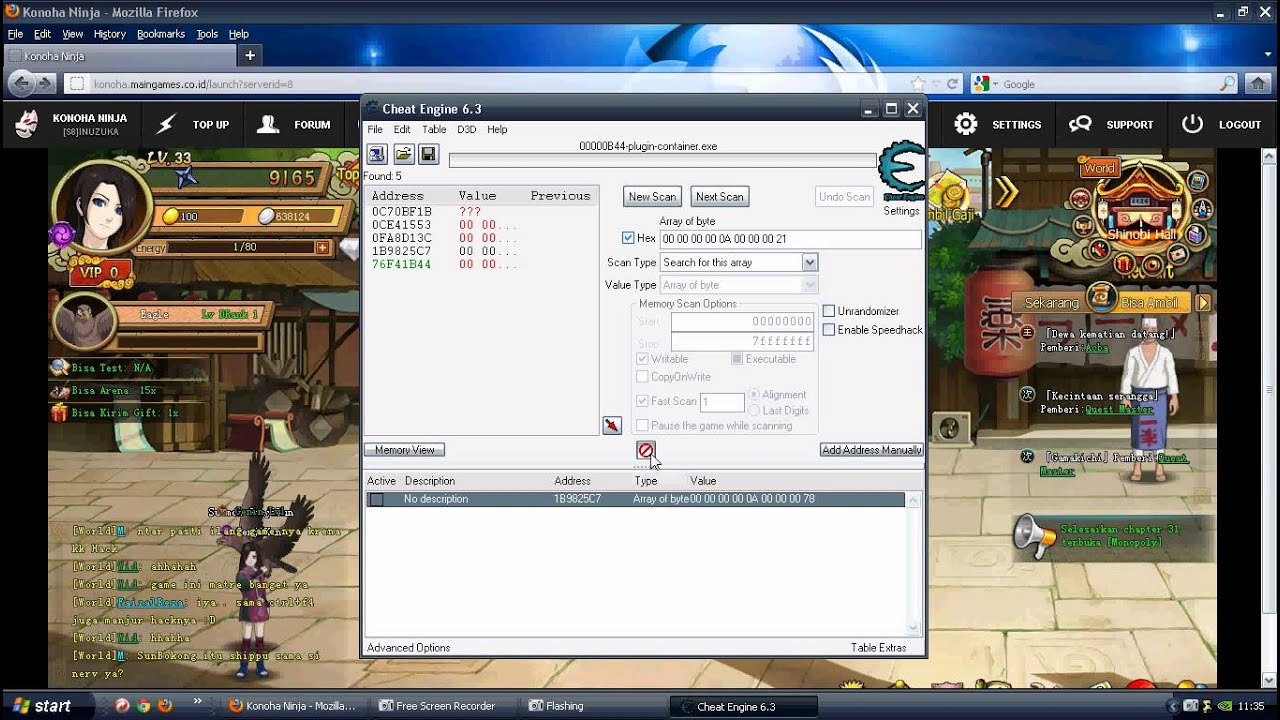This screenshot has height=720, width=1280.
Task: Select found address 0CE41553
Action: point(401,225)
